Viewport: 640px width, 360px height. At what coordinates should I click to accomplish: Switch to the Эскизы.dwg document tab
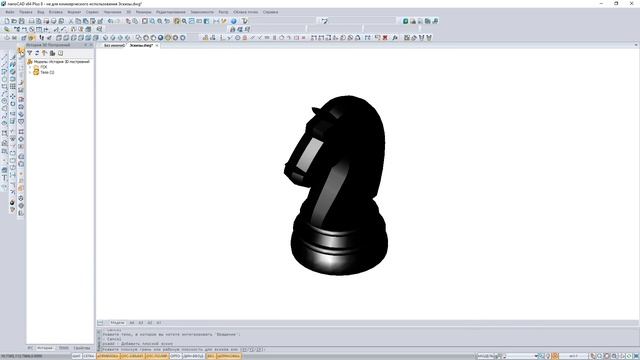[x=141, y=45]
